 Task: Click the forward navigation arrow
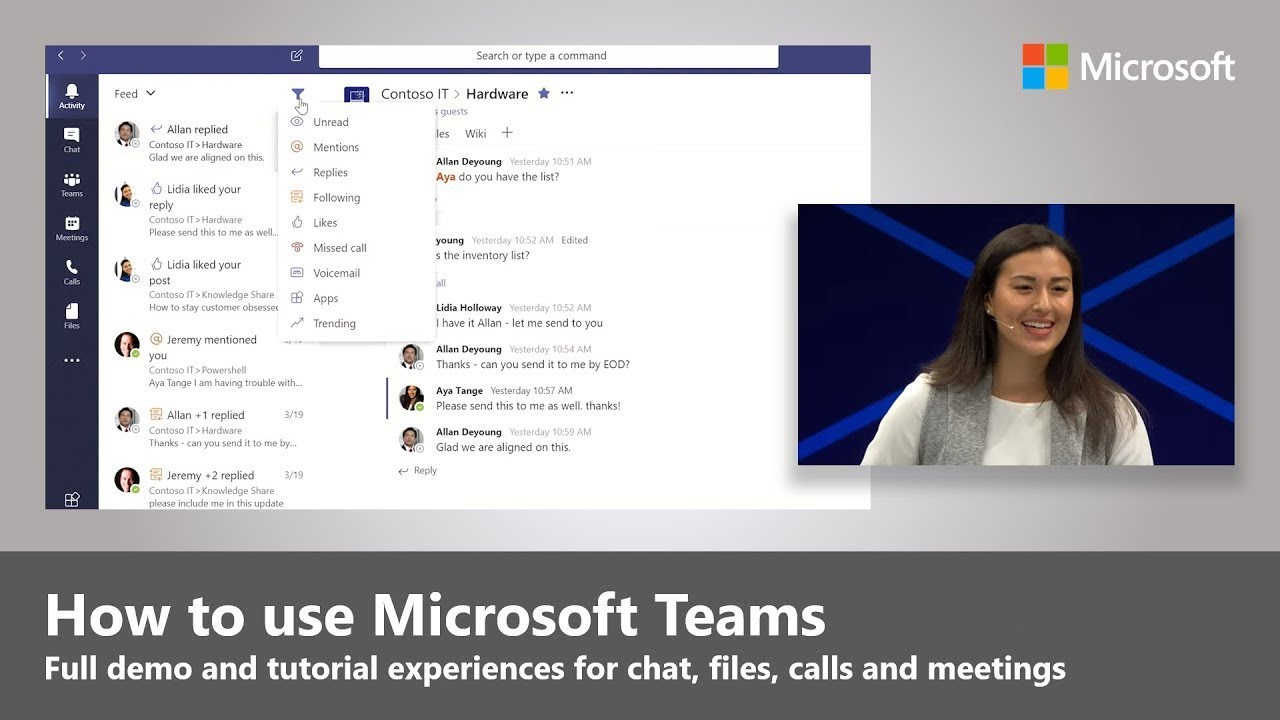83,56
